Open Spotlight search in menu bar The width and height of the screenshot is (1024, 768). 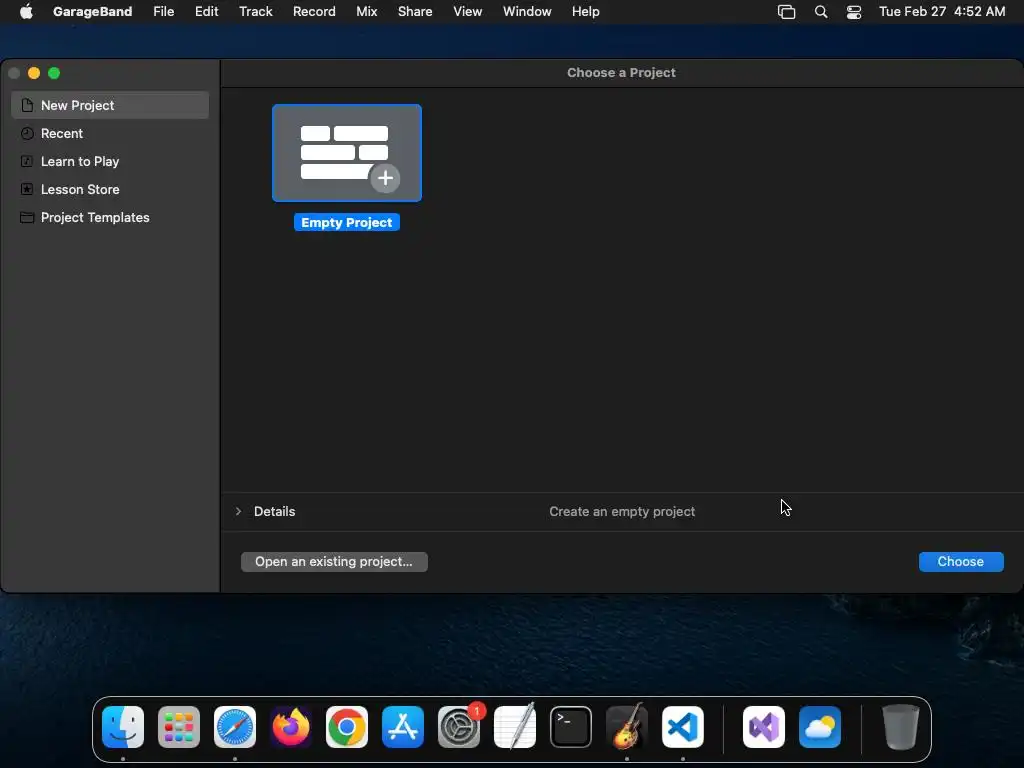point(821,12)
